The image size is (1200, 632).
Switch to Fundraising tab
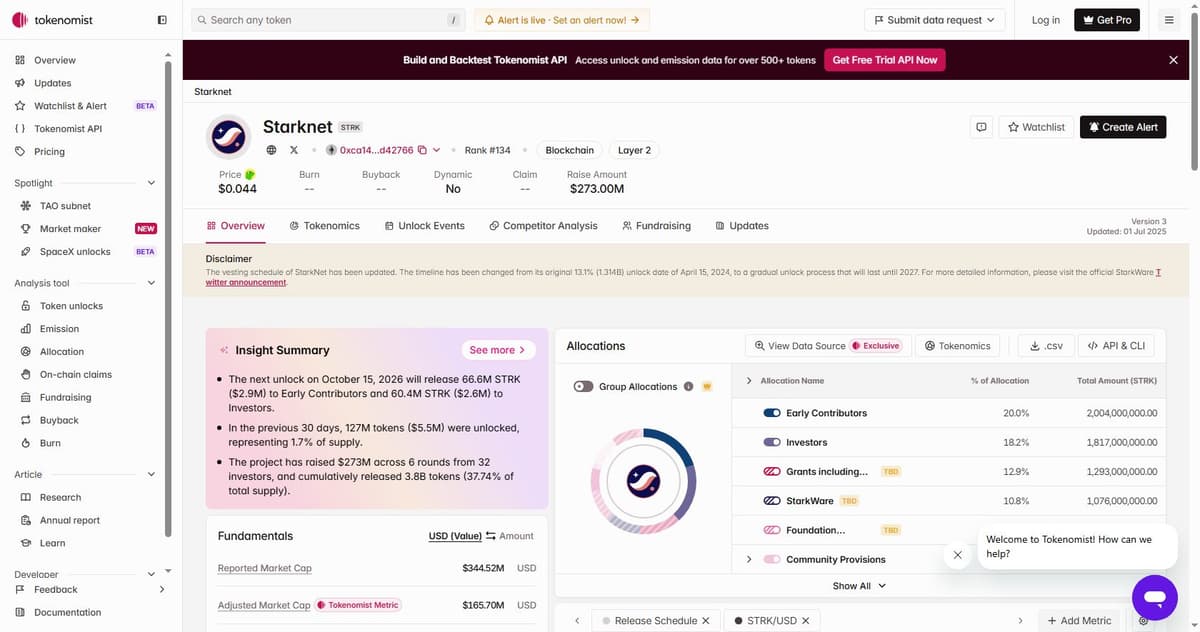point(656,226)
